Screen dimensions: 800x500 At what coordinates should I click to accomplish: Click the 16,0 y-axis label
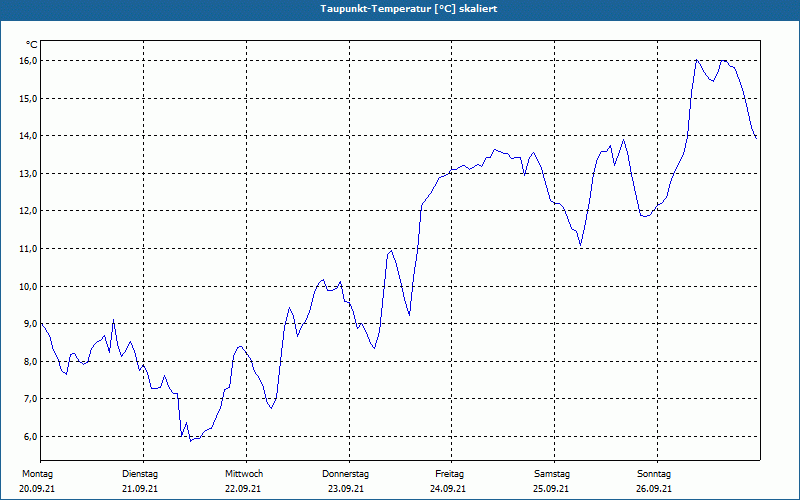click(x=29, y=61)
